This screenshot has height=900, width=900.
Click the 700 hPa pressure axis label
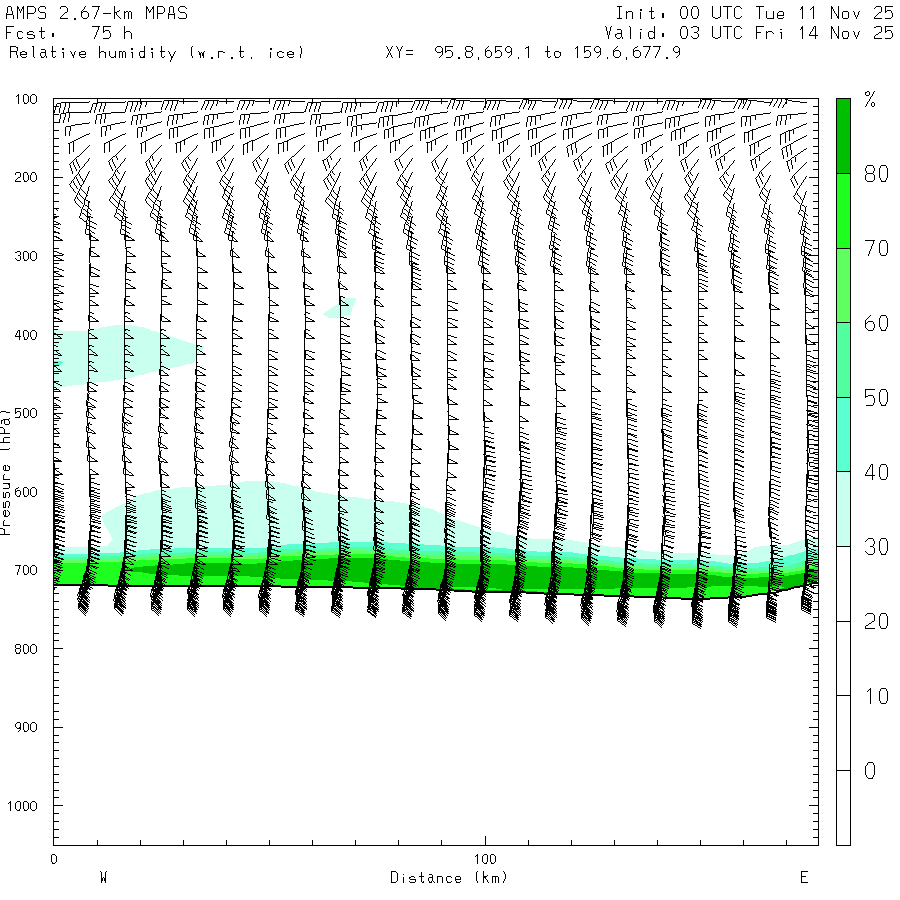(26, 571)
